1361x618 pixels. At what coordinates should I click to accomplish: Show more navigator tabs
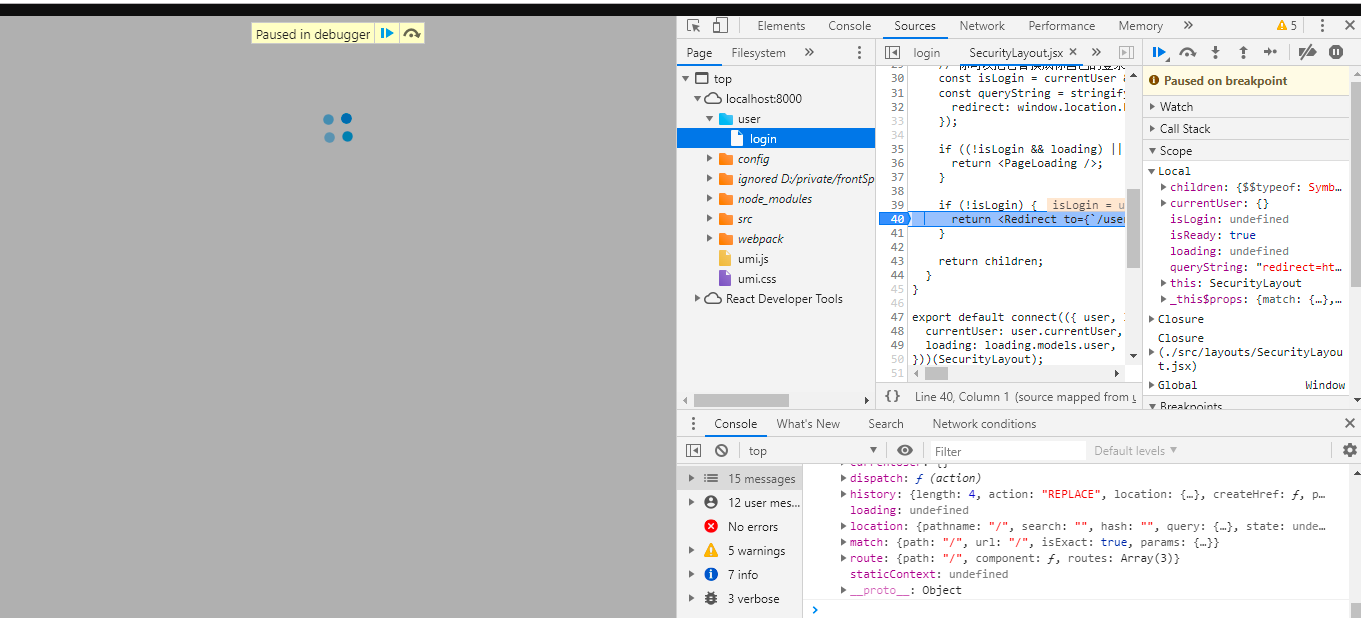click(x=809, y=53)
